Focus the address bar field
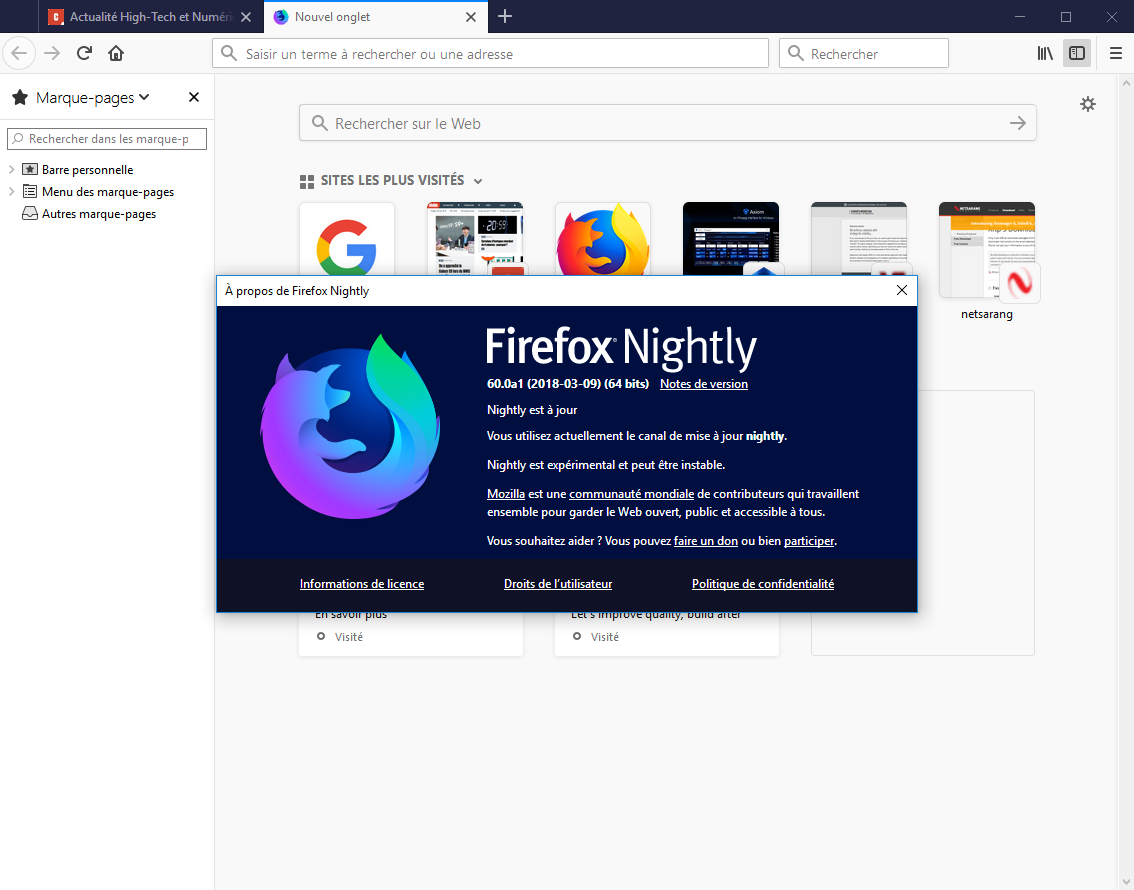The width and height of the screenshot is (1134, 890). point(490,54)
